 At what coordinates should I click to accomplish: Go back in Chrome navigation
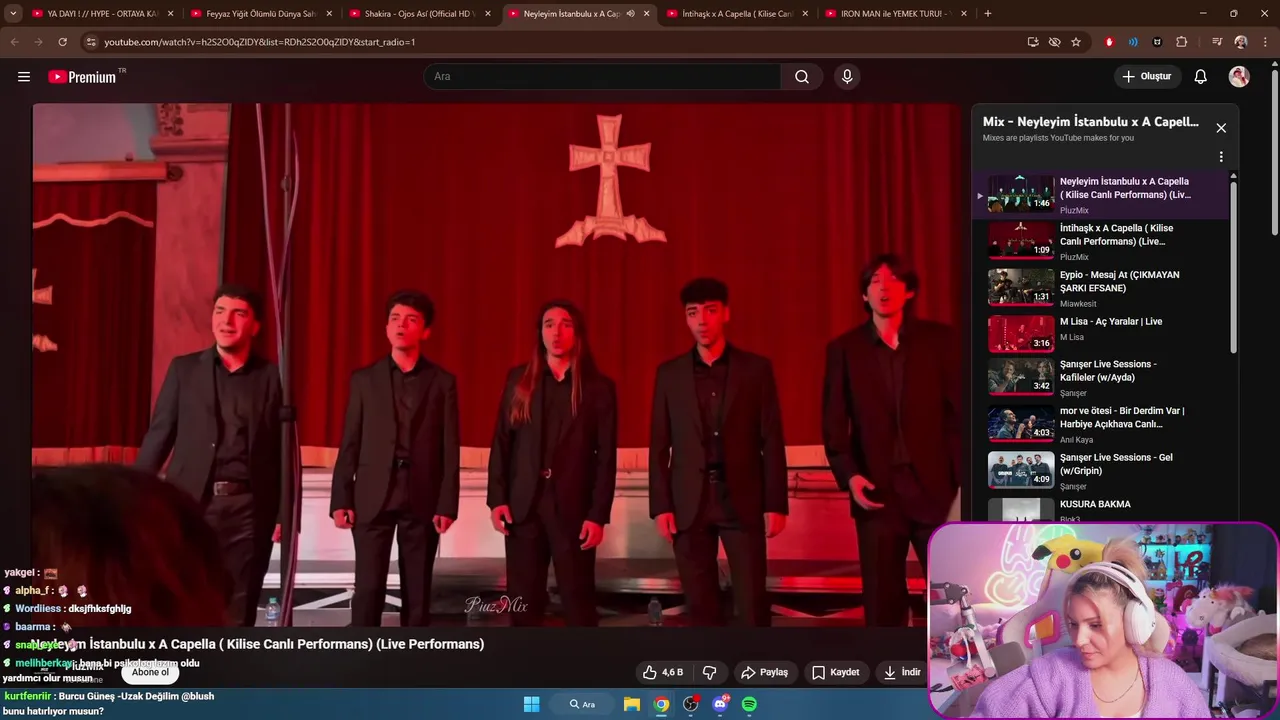tap(14, 42)
